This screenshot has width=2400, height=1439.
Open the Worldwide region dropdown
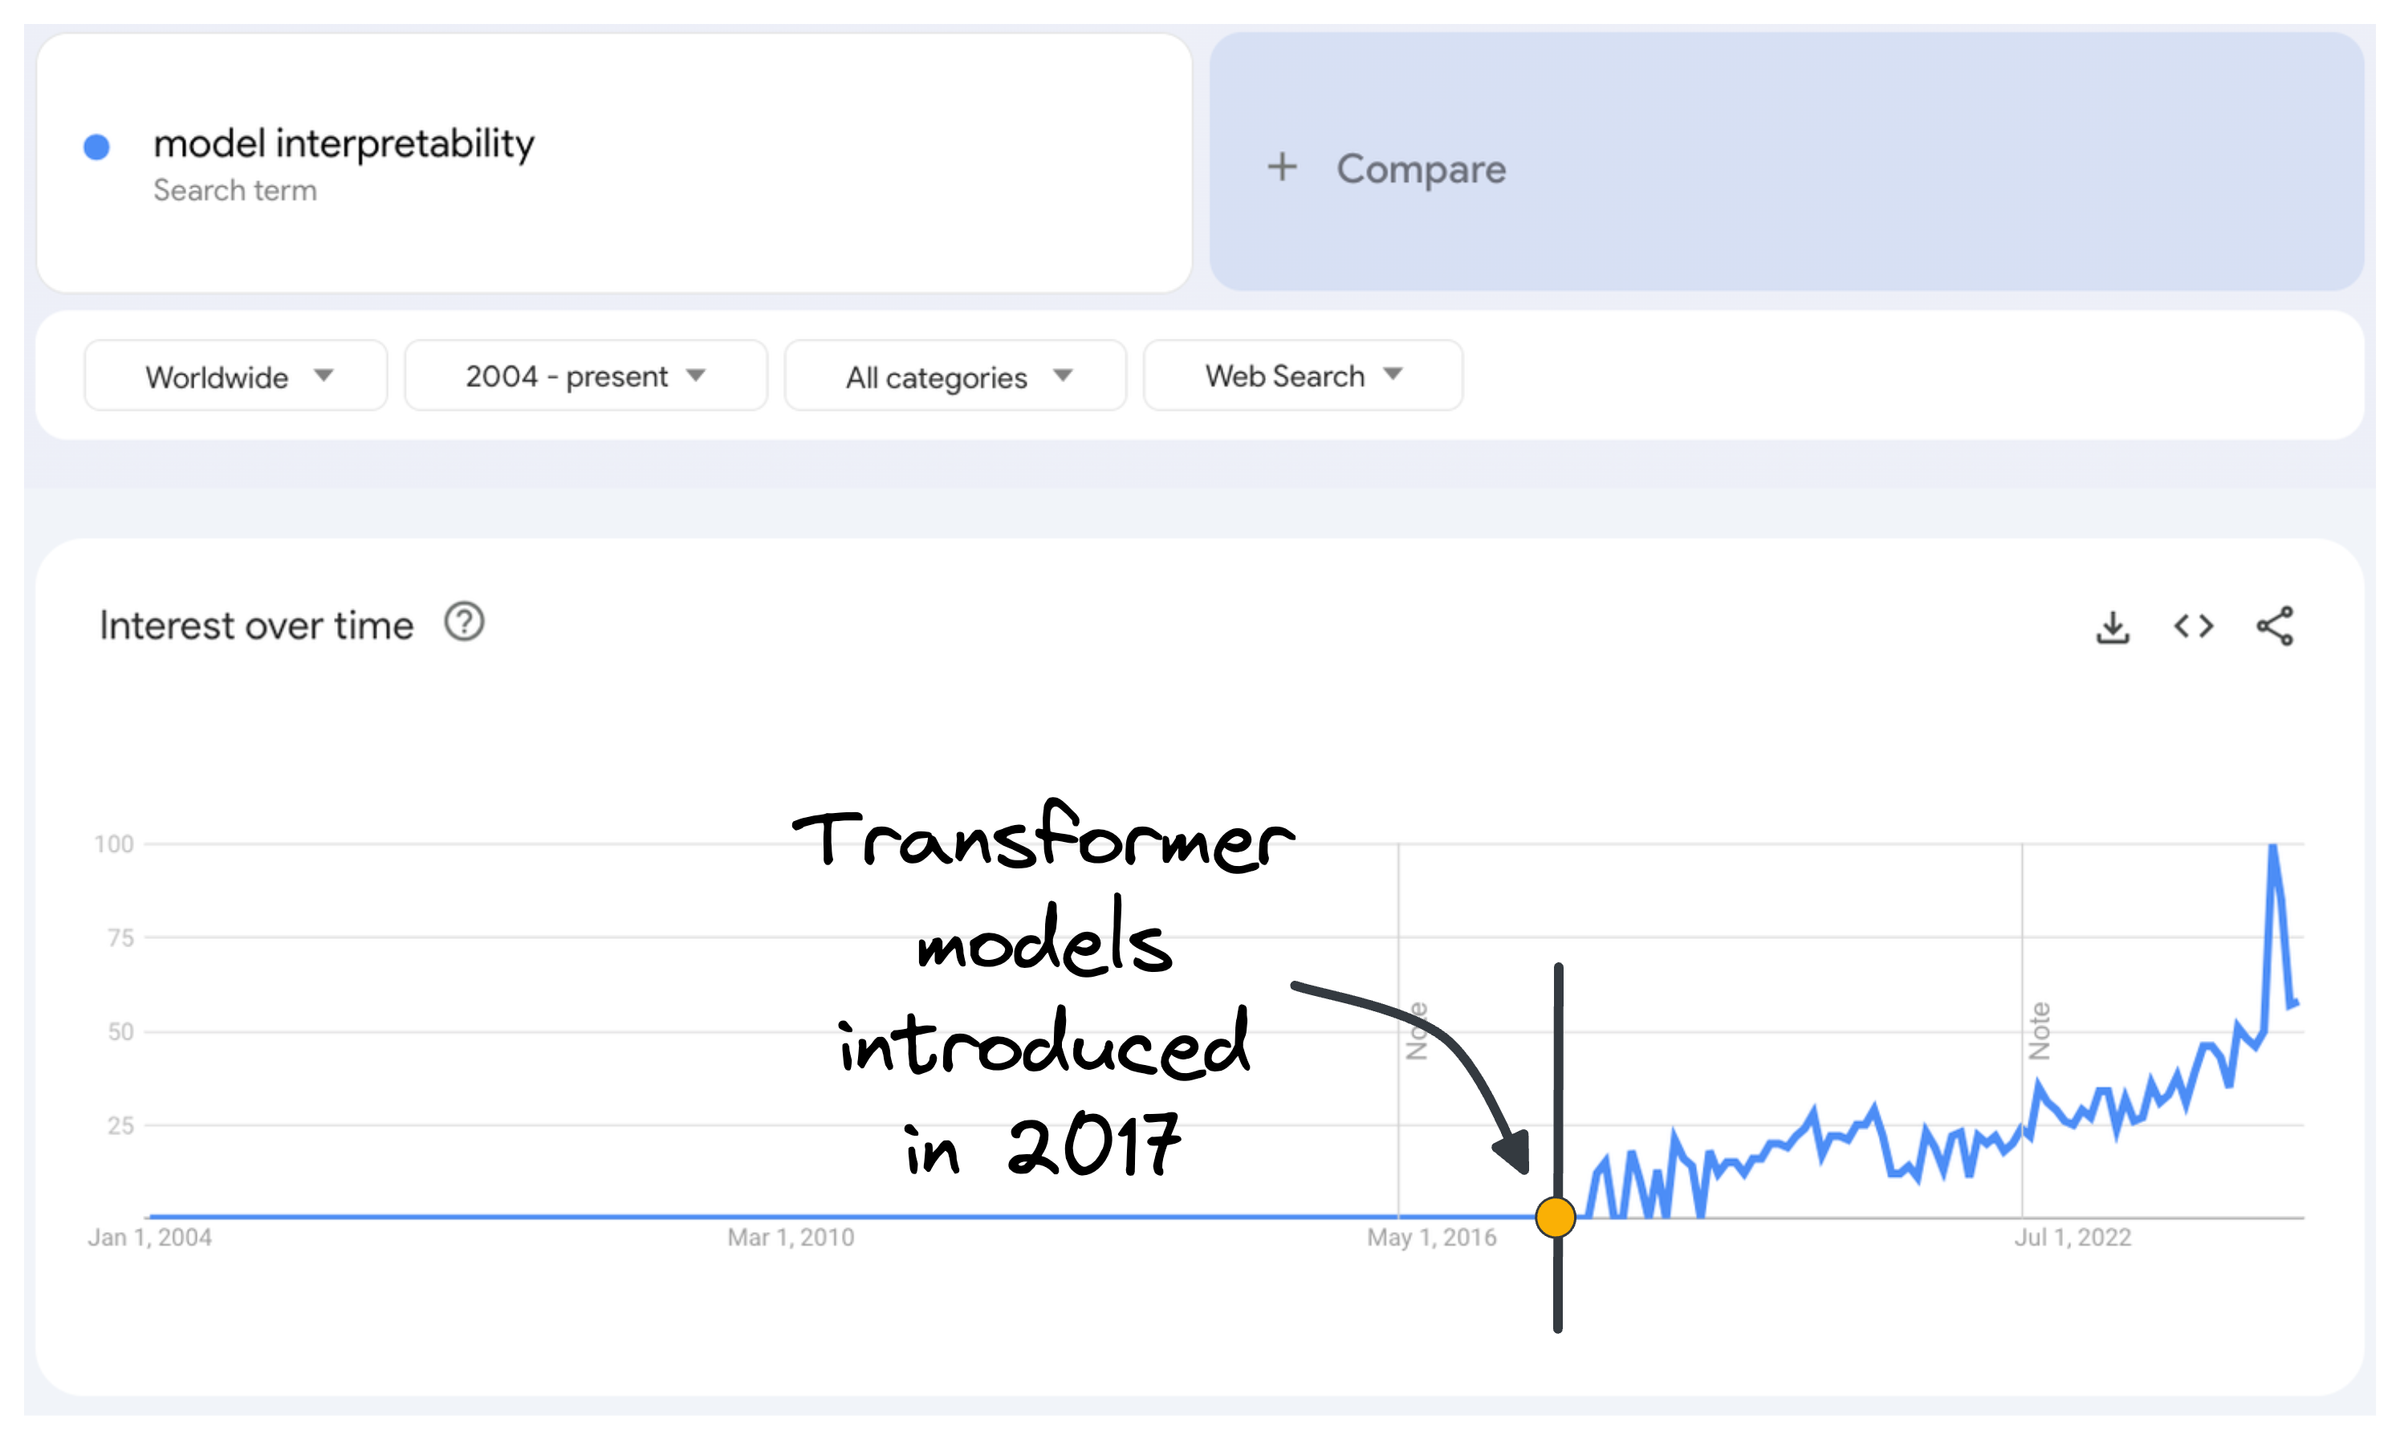[x=235, y=376]
